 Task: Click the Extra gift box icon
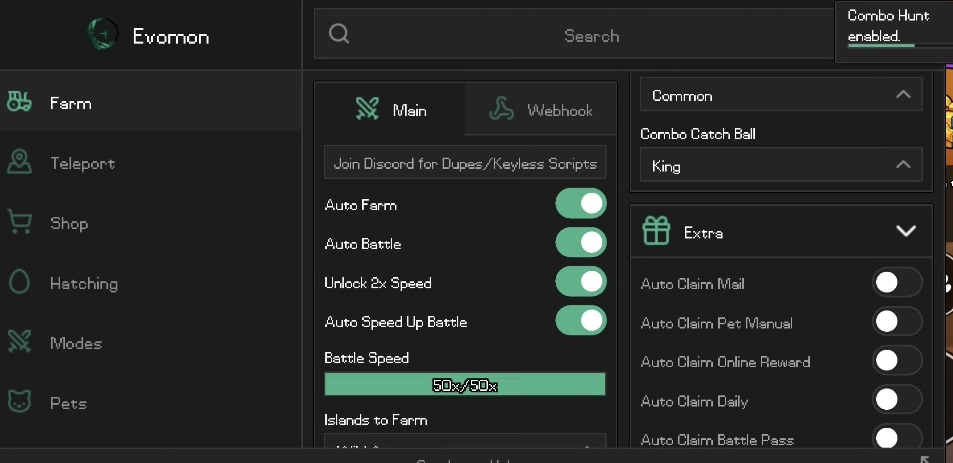[656, 231]
